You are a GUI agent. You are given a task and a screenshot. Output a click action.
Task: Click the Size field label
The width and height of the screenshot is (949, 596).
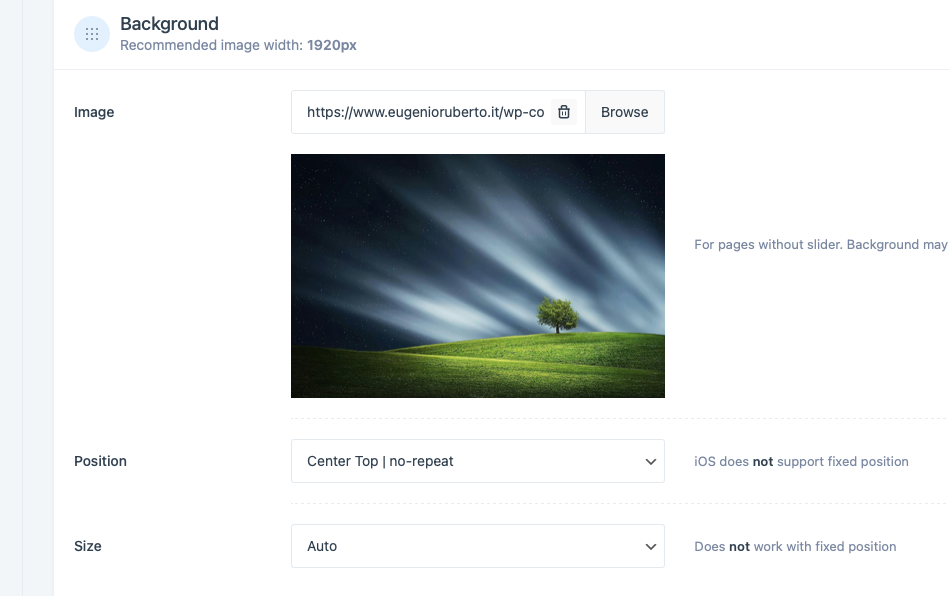point(88,546)
